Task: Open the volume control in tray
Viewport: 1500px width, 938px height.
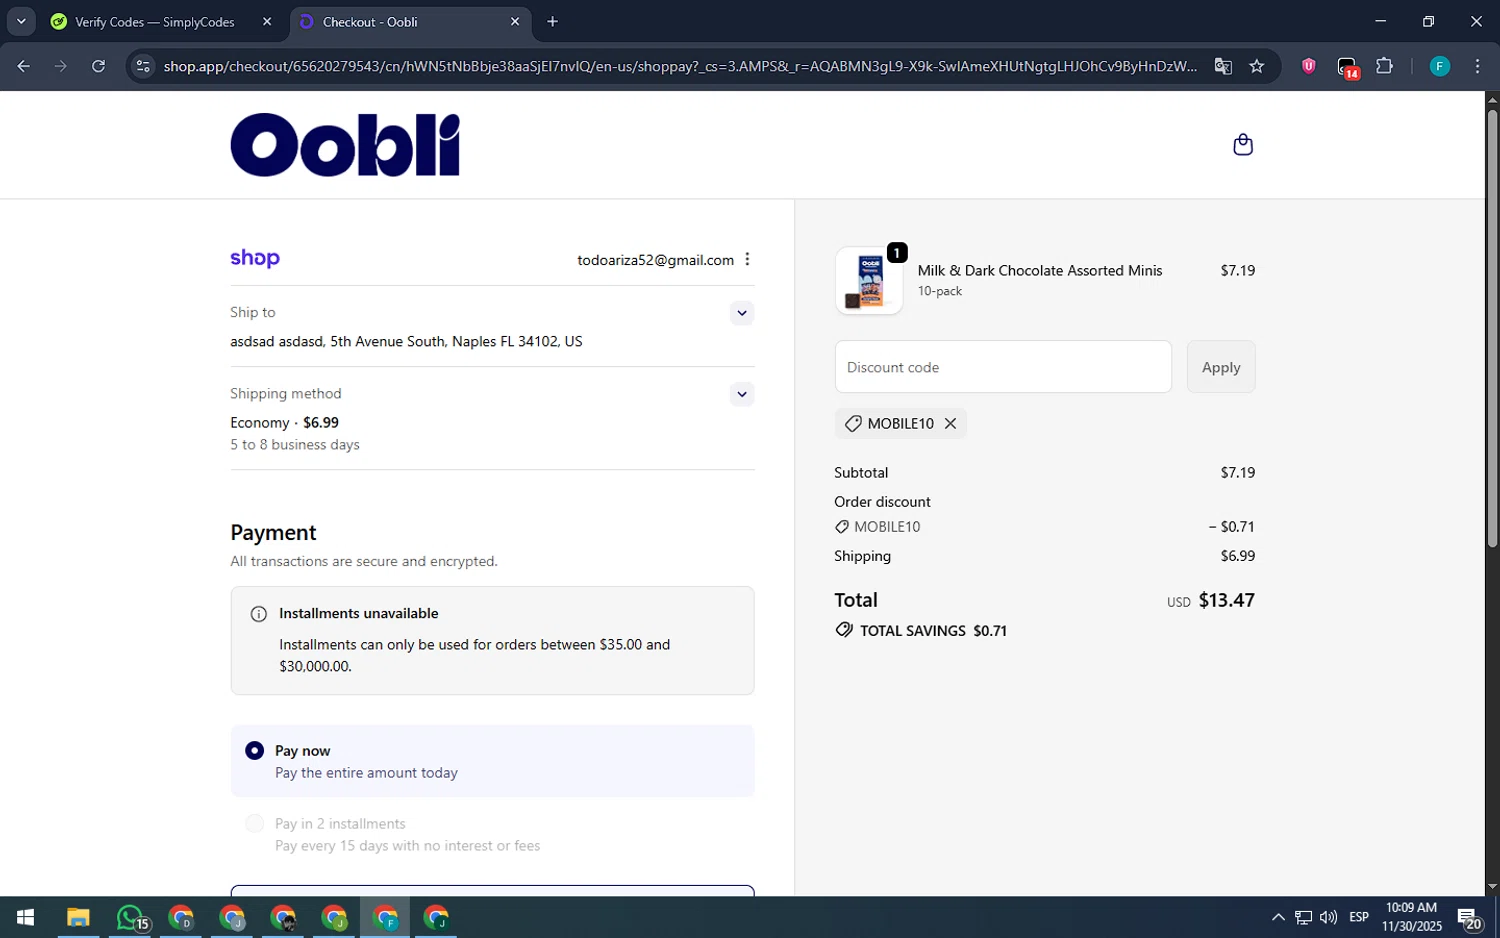Action: tap(1328, 917)
